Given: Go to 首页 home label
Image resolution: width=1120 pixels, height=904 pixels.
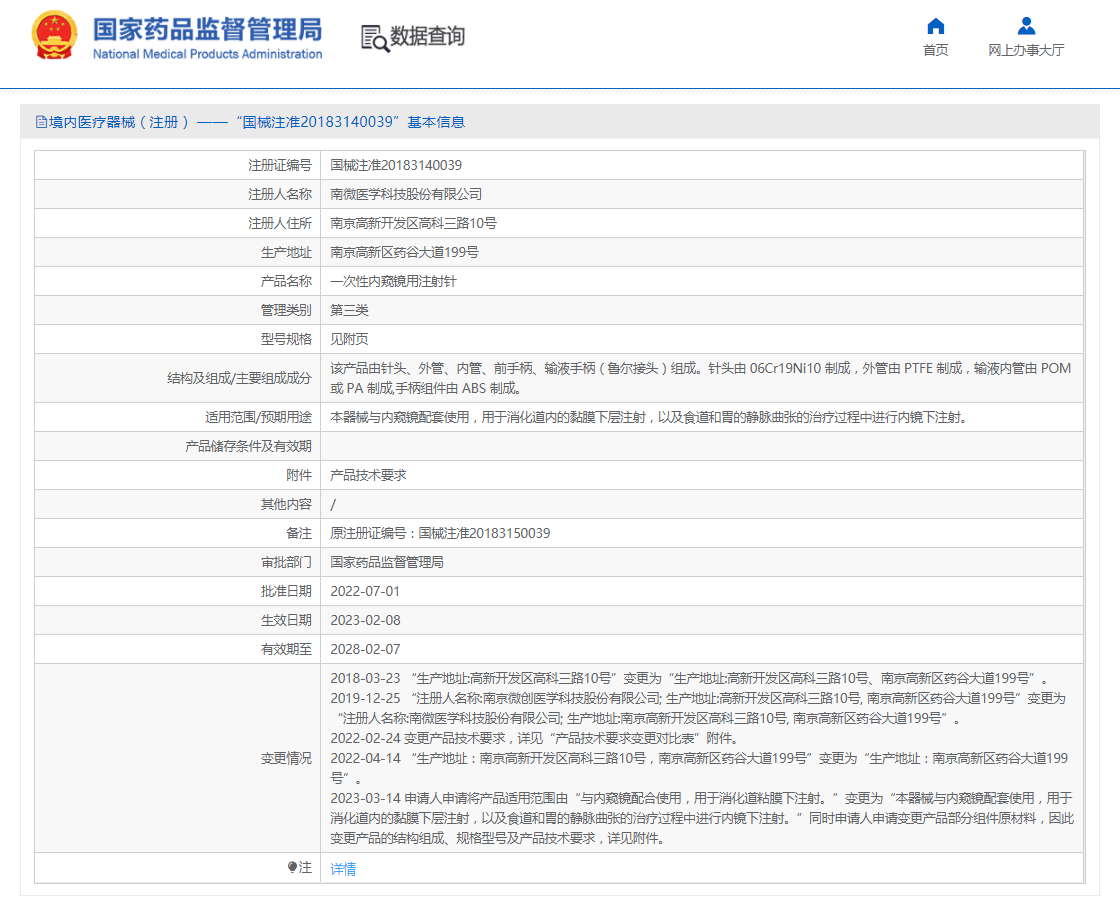Looking at the screenshot, I should click(935, 50).
